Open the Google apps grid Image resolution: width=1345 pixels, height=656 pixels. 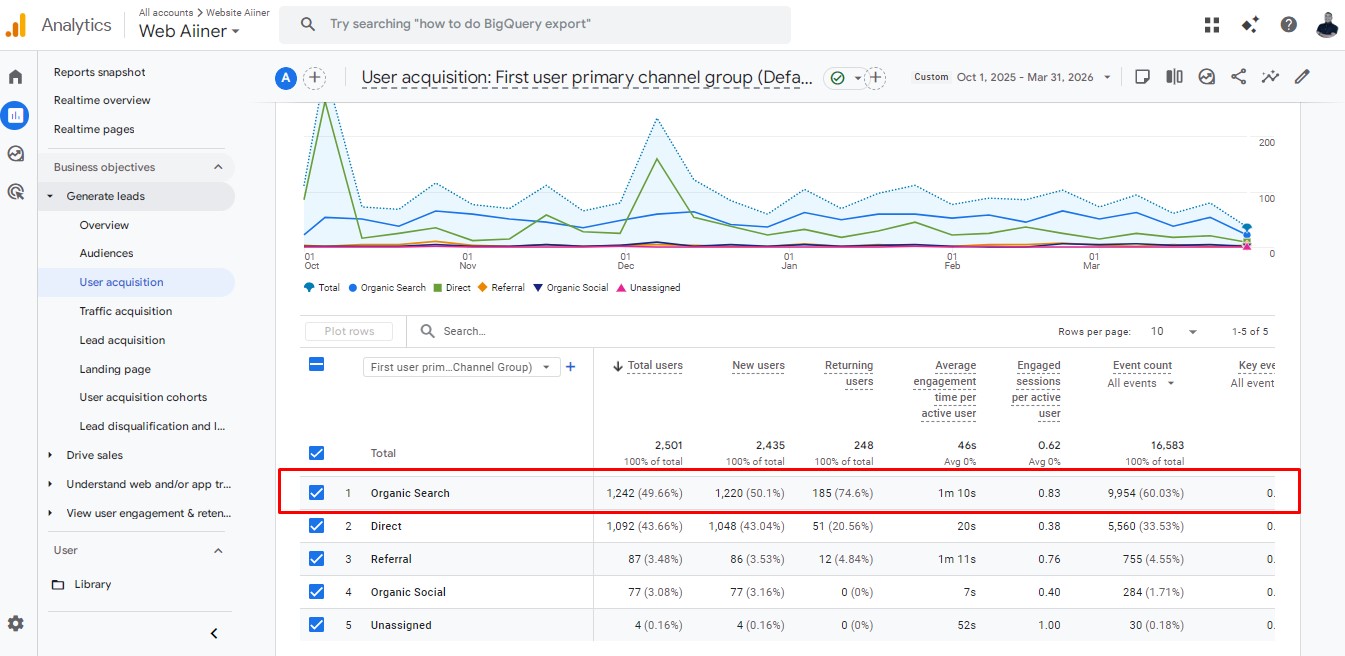[x=1213, y=25]
